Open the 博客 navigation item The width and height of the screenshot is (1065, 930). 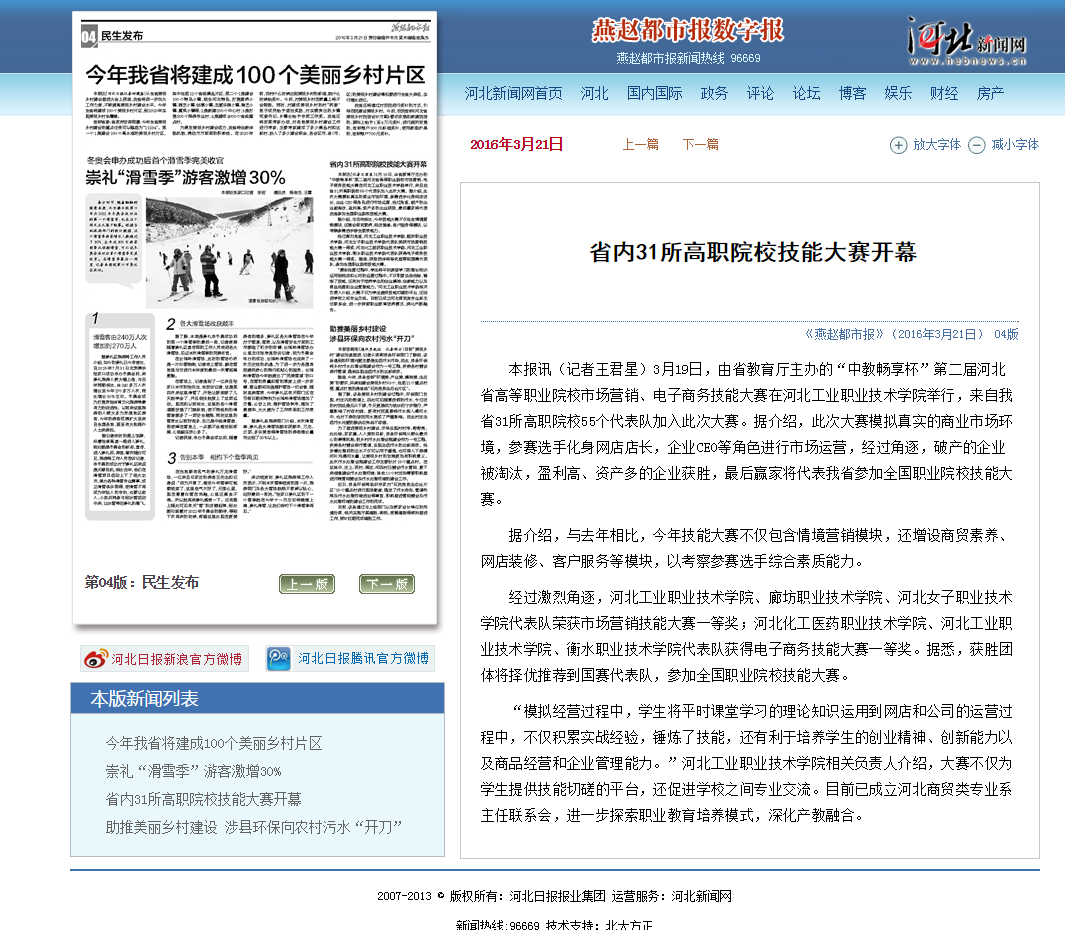852,93
